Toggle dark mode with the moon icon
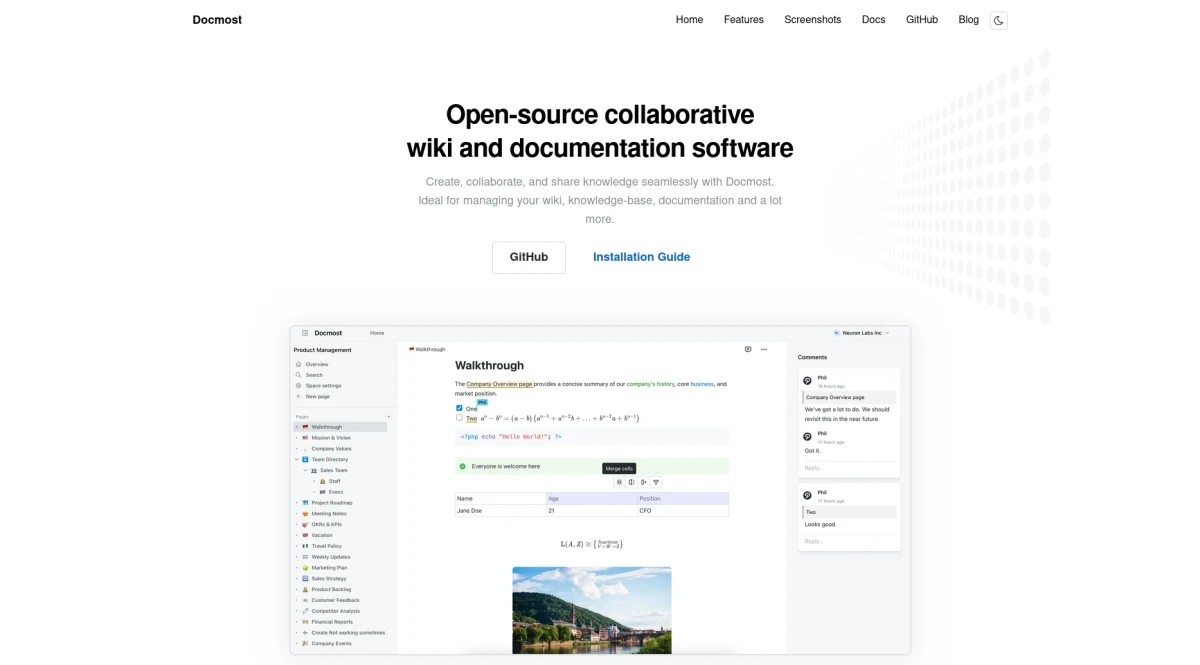The width and height of the screenshot is (1200, 665). (998, 20)
